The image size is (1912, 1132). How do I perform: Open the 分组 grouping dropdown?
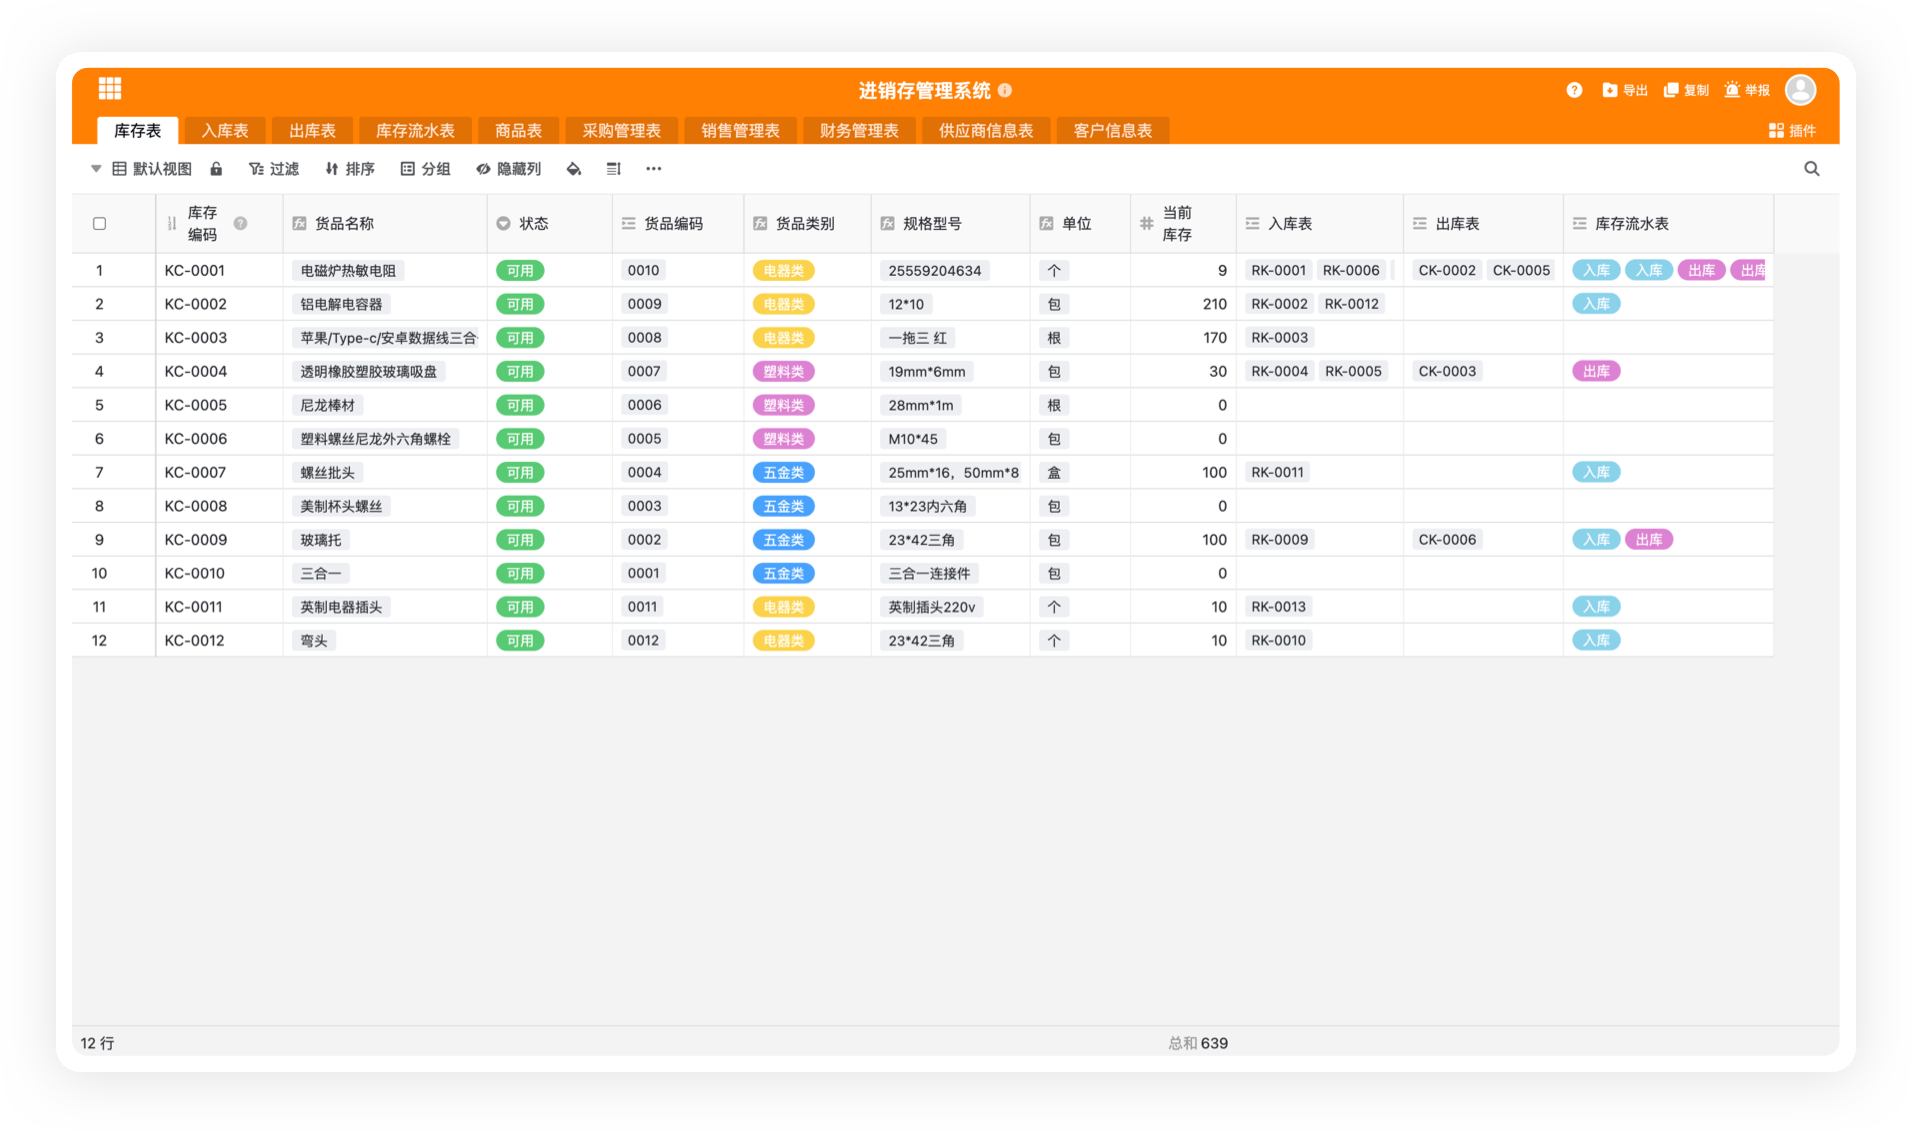coord(426,169)
